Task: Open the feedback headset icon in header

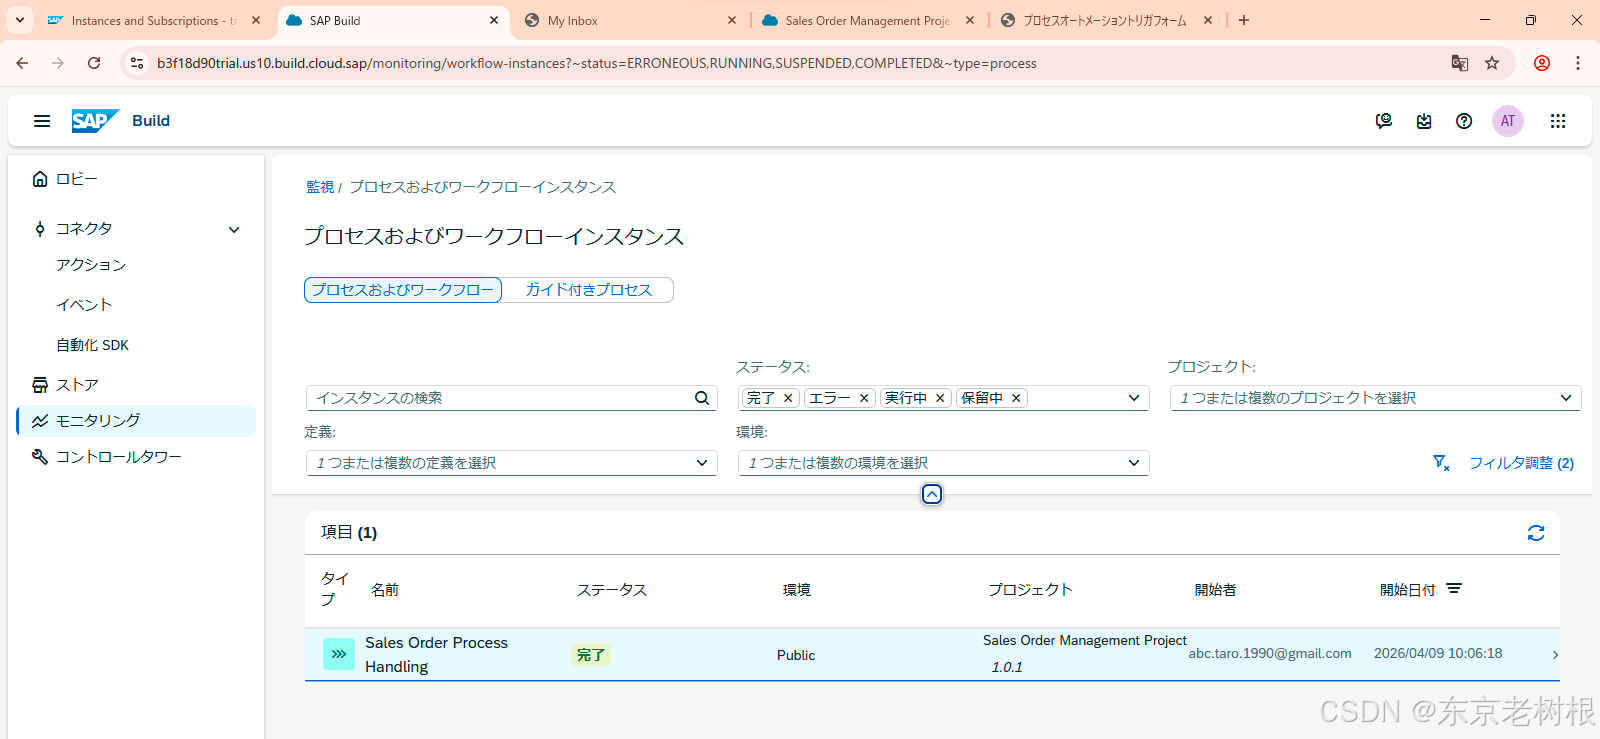Action: pos(1384,121)
